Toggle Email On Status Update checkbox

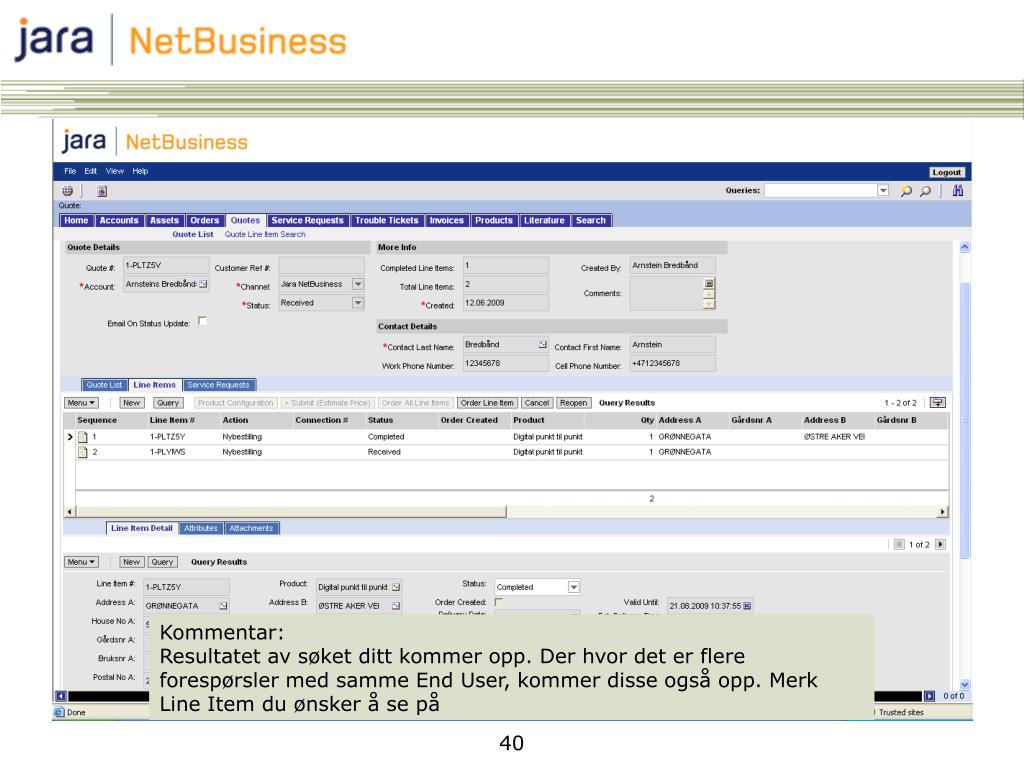coord(202,321)
